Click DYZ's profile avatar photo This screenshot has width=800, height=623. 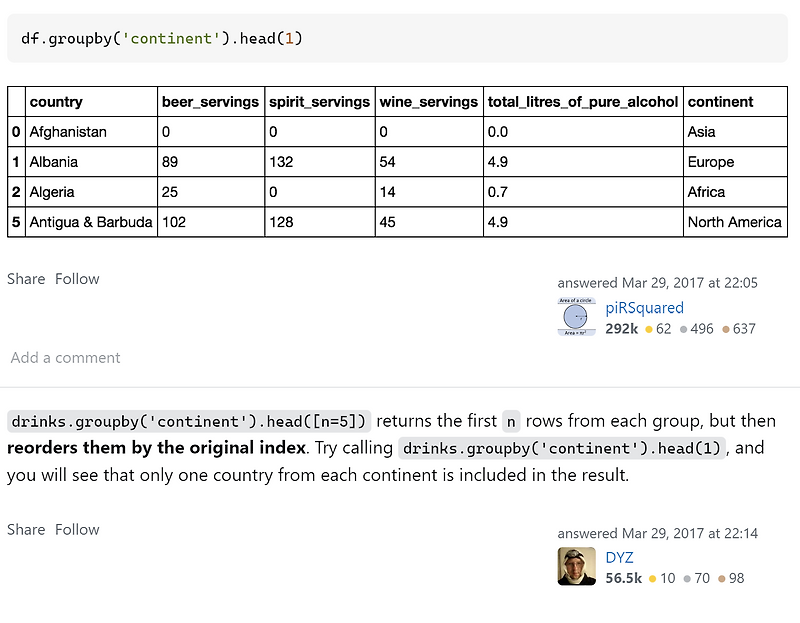point(576,567)
